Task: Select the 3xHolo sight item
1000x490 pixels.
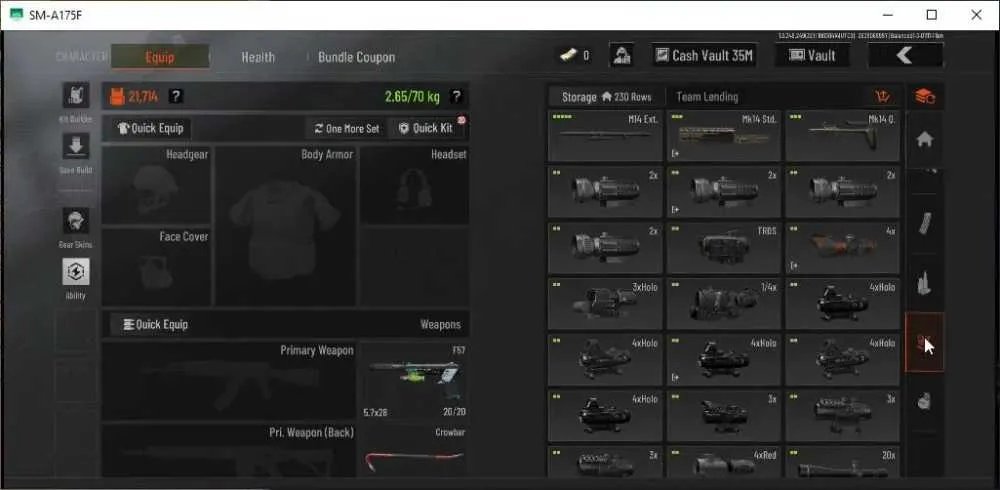Action: 605,304
